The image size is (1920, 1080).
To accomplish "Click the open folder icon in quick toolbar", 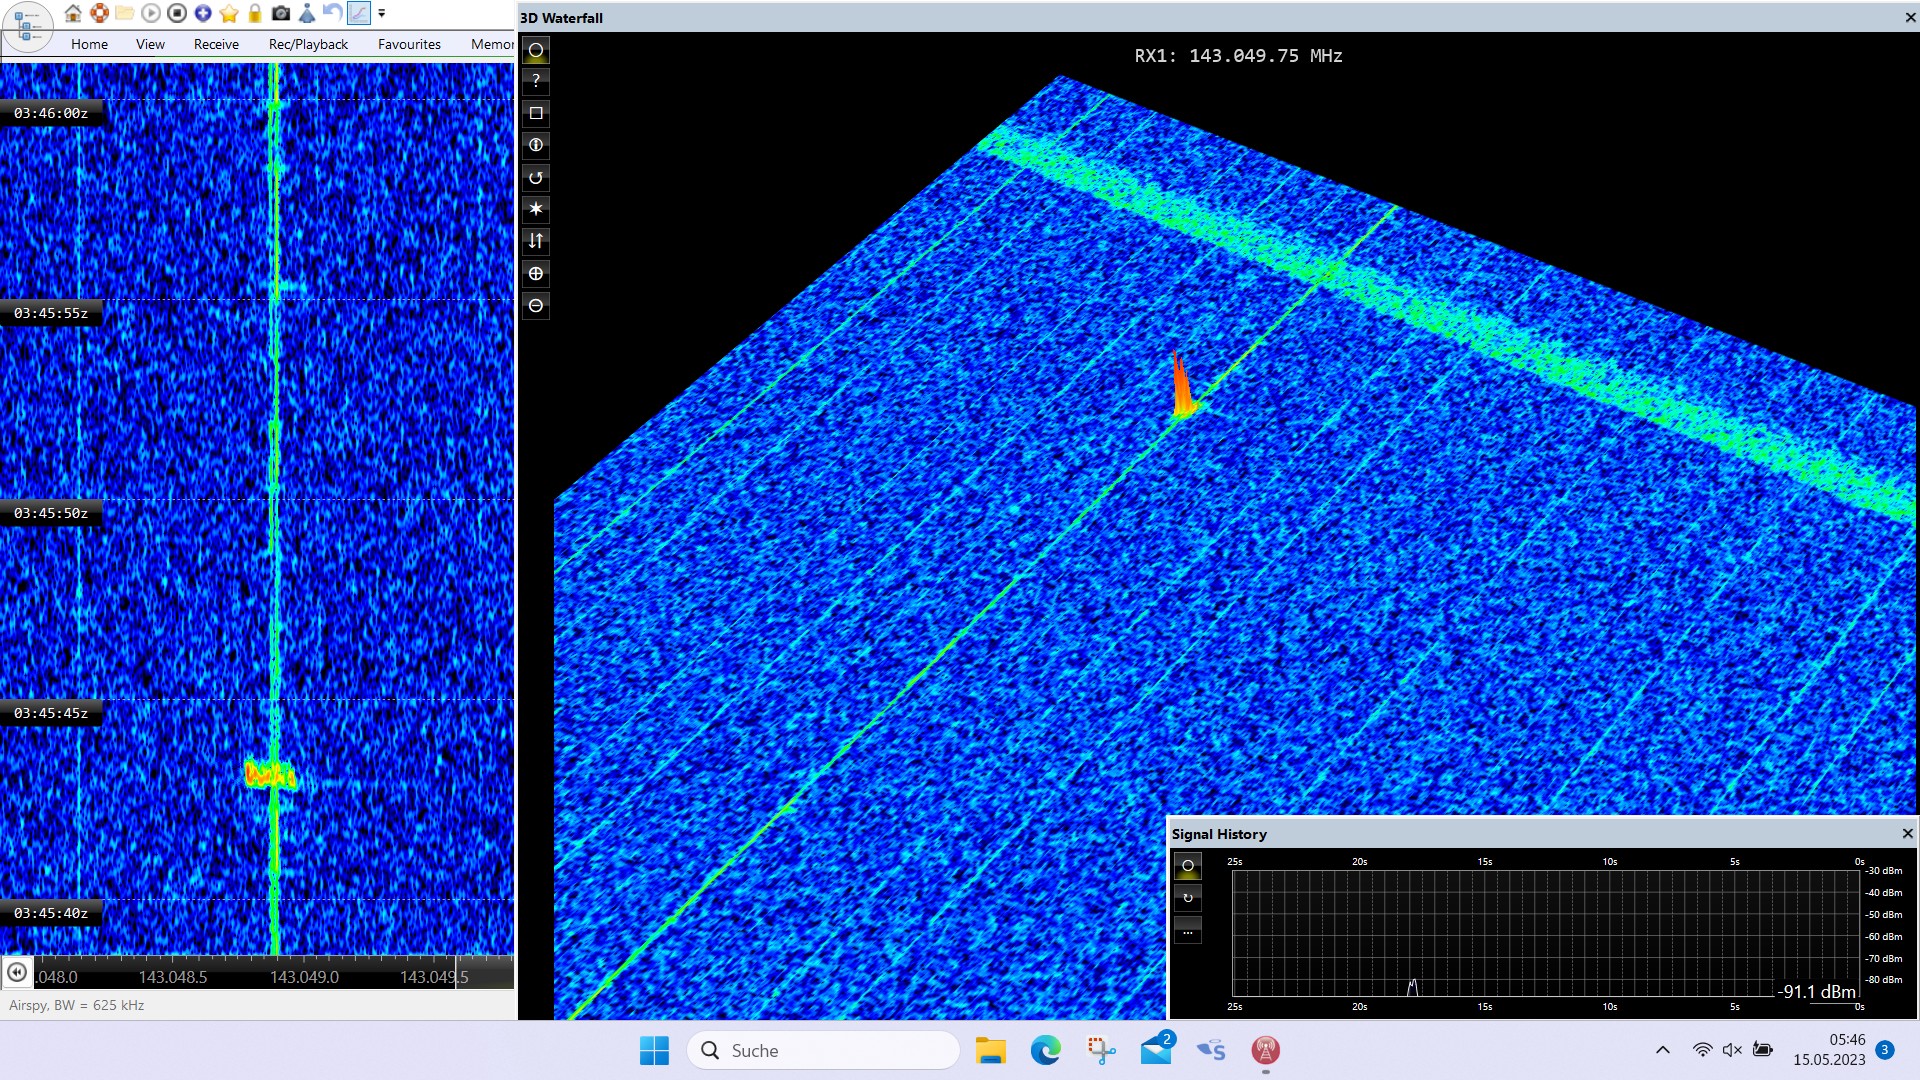I will [x=125, y=13].
